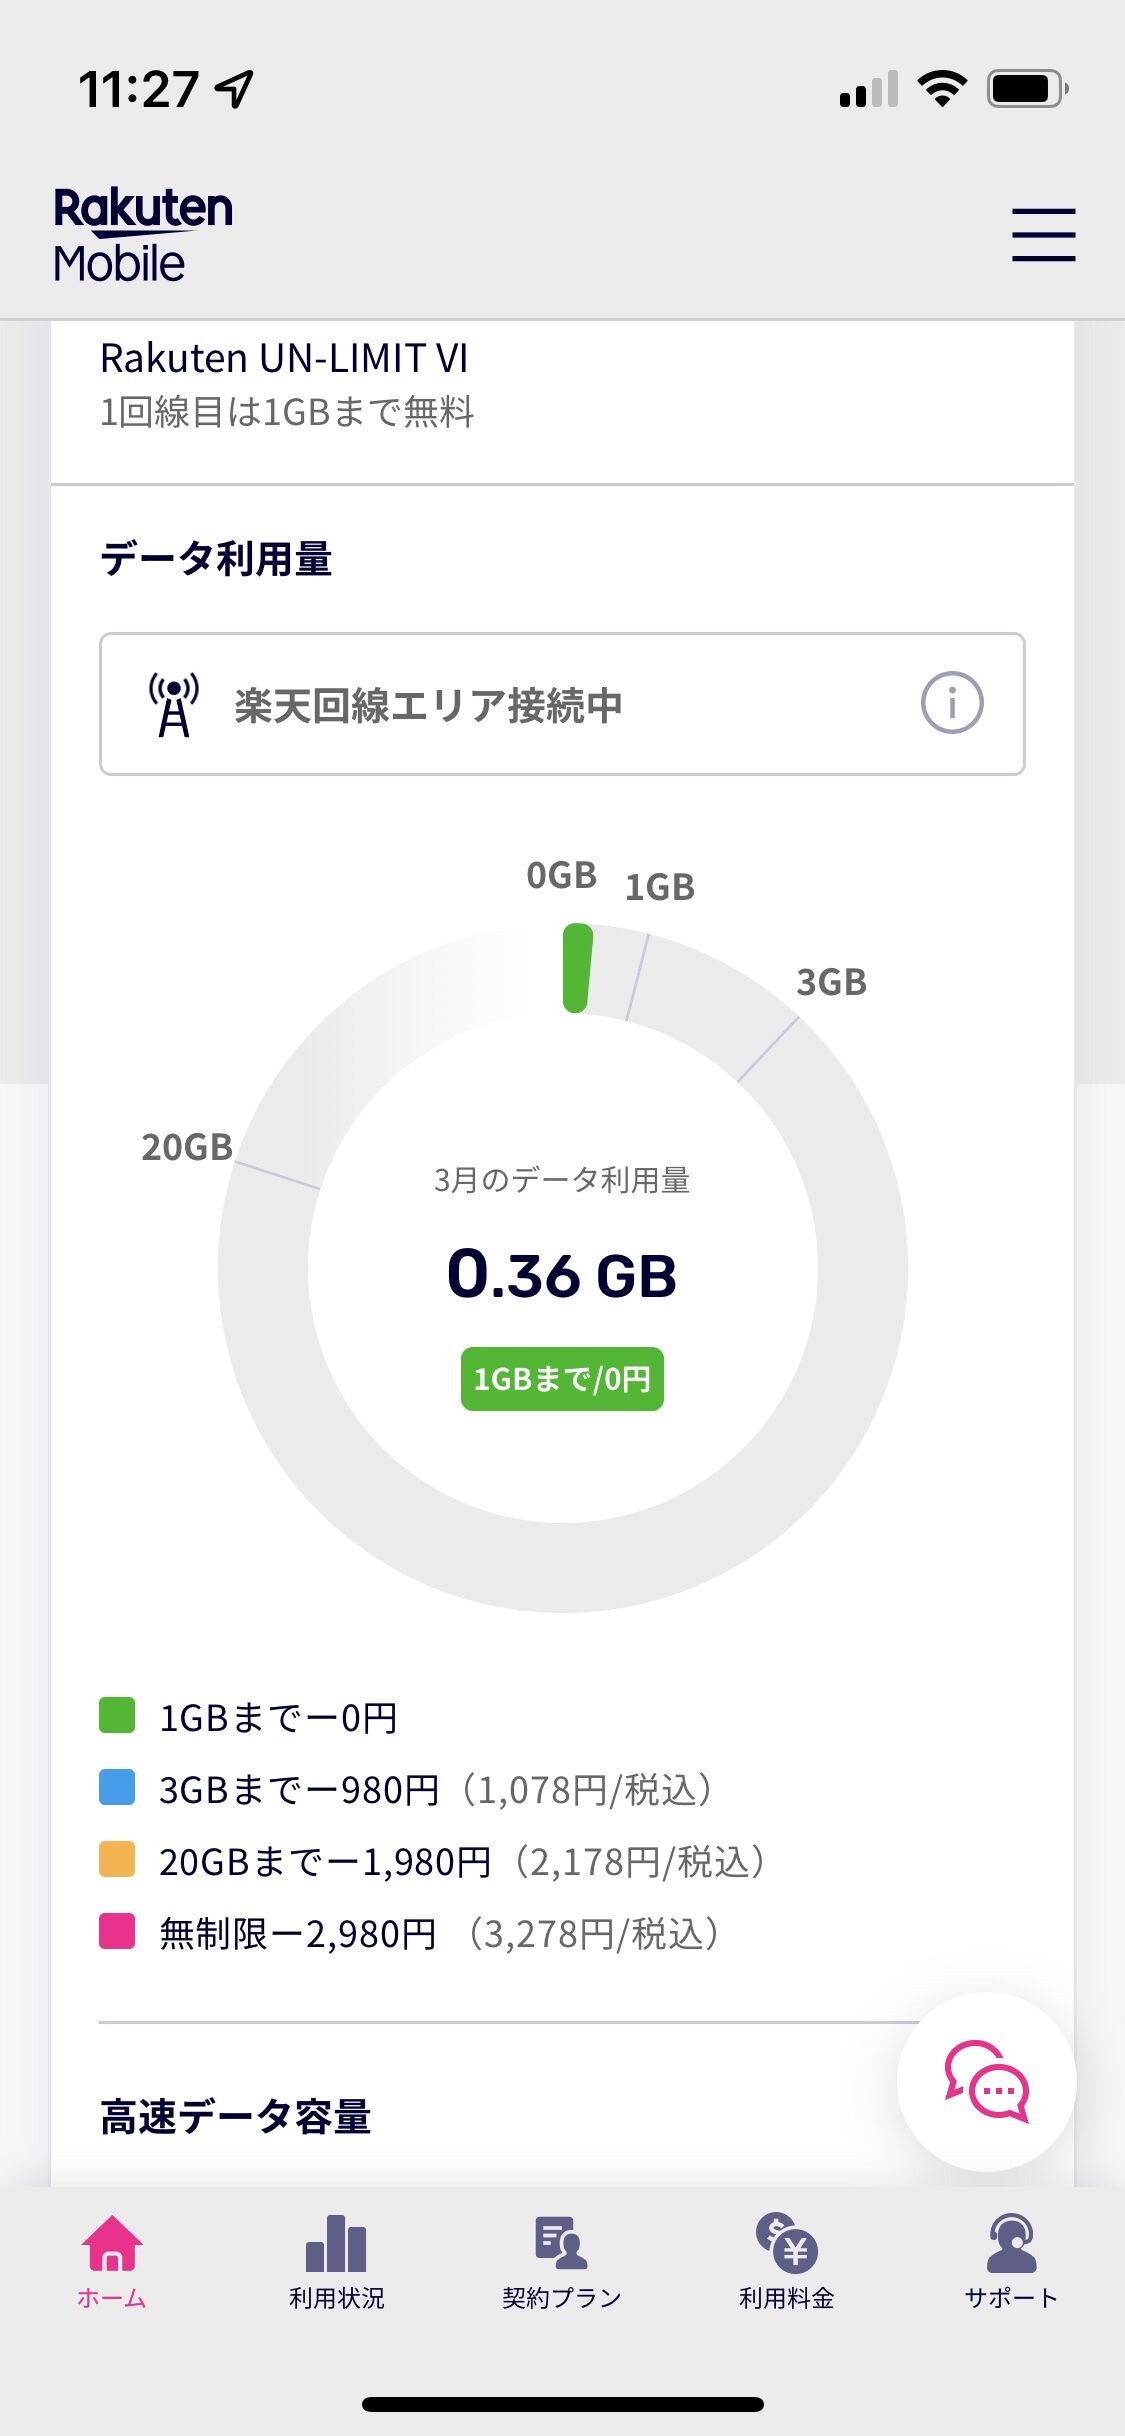Tap the green 1GBまで legend swatch

click(x=117, y=1715)
